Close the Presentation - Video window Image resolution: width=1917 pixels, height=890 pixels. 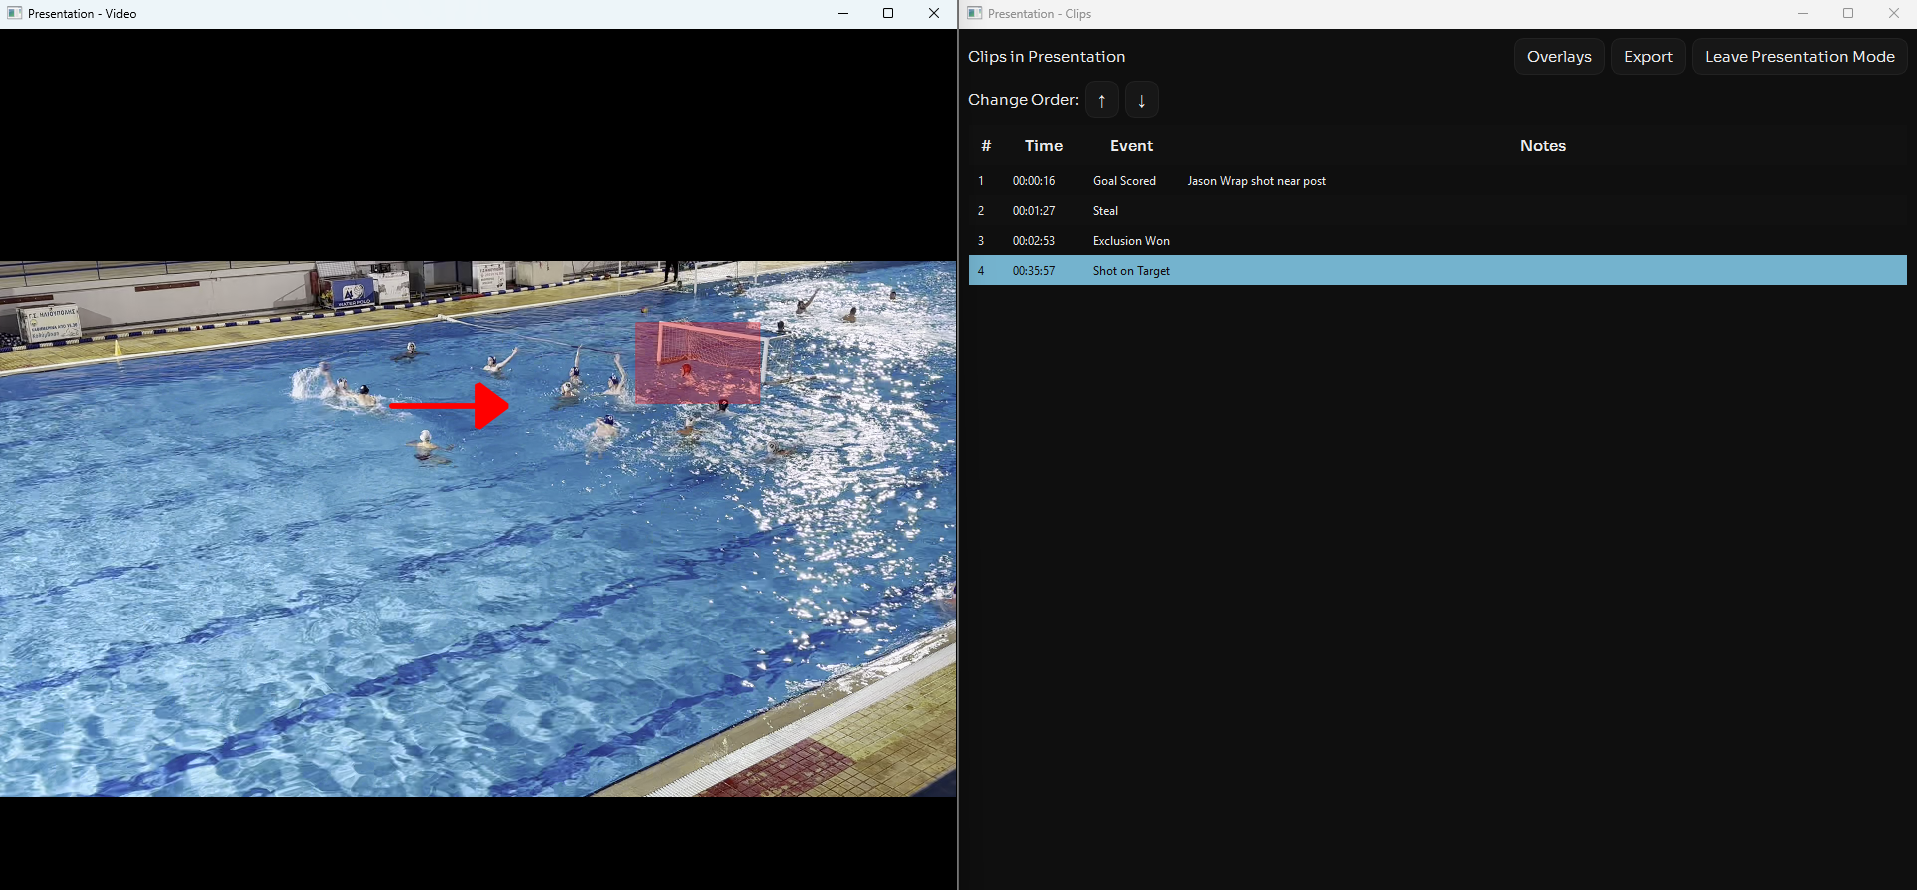tap(934, 13)
